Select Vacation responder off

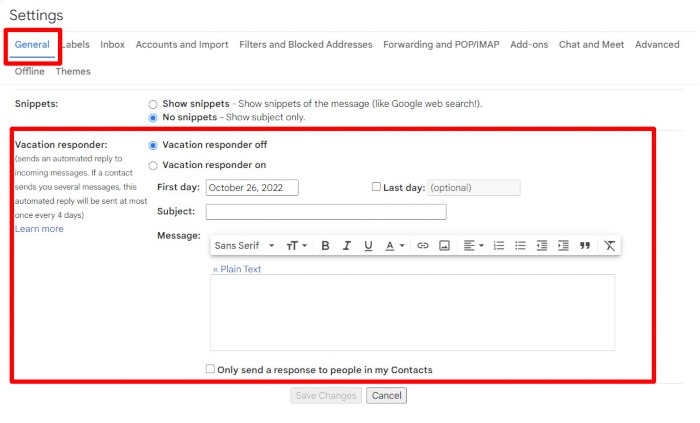pos(153,145)
